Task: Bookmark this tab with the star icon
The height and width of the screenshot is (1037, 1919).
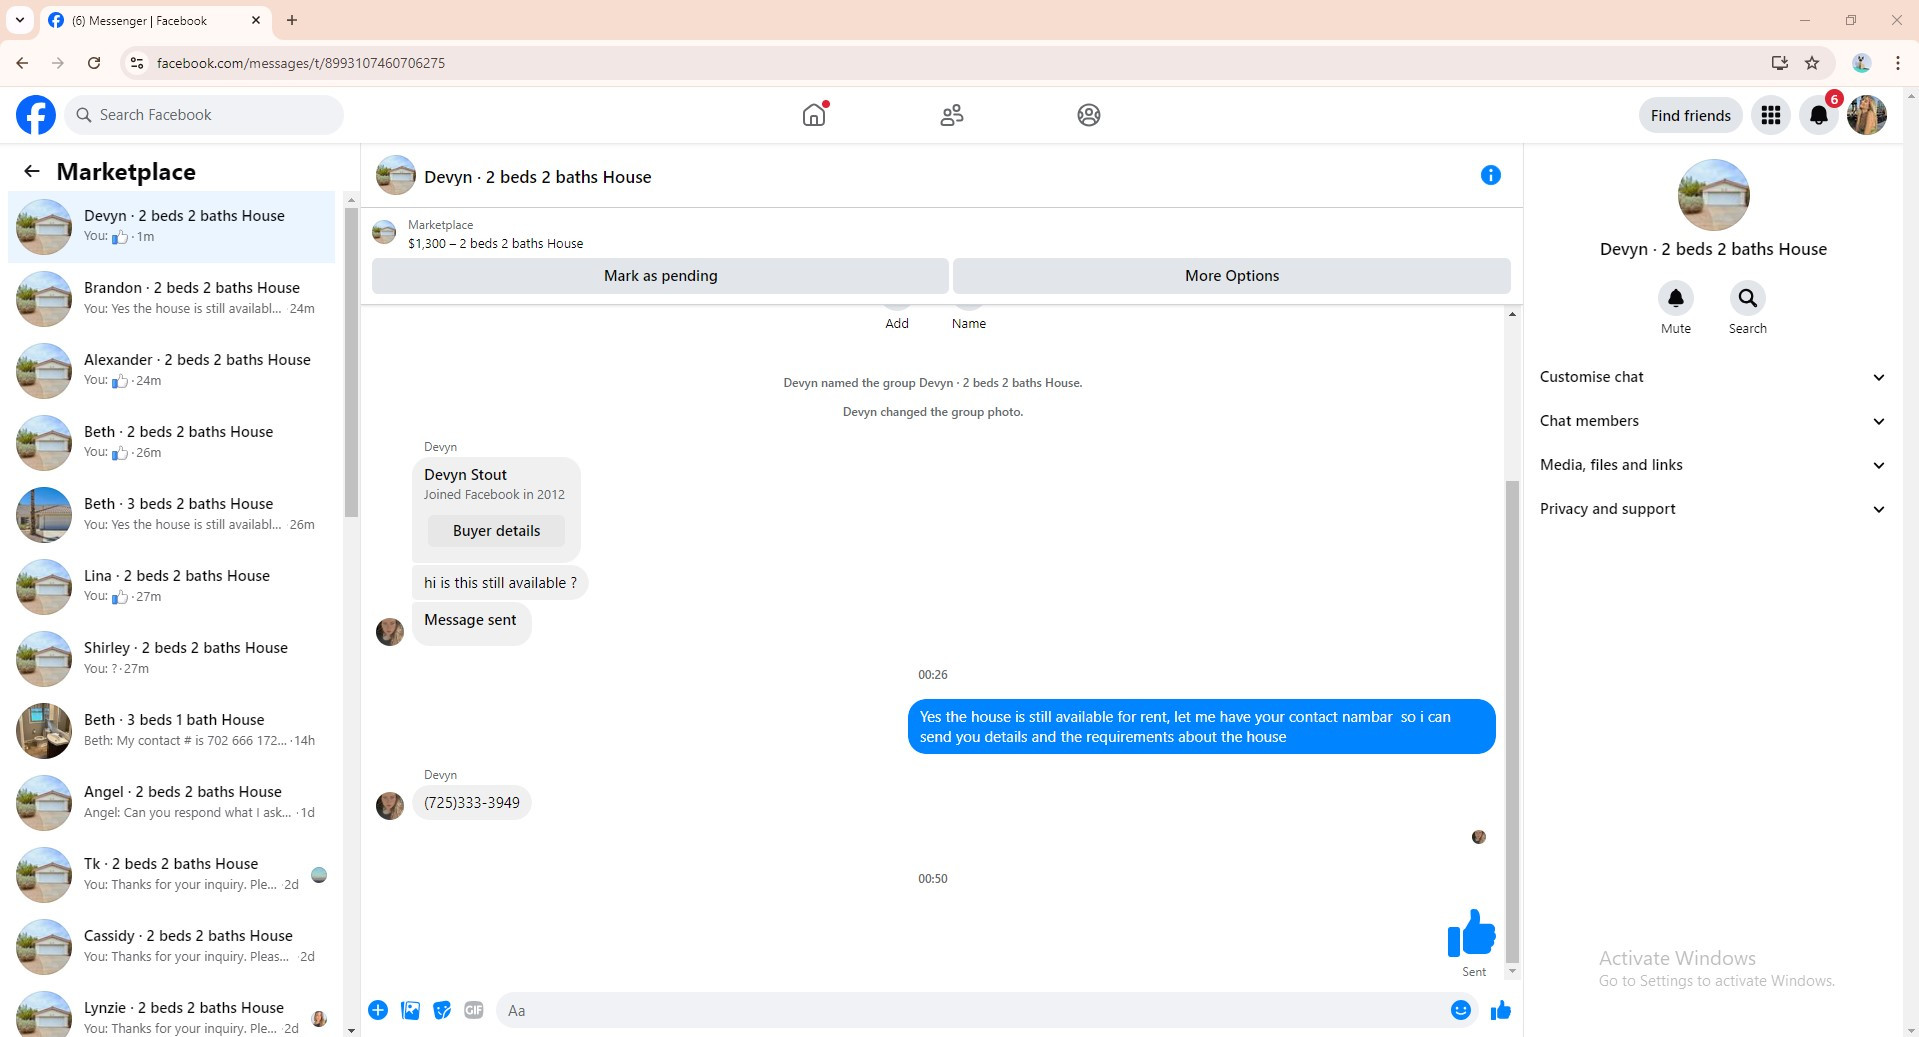Action: click(1812, 63)
